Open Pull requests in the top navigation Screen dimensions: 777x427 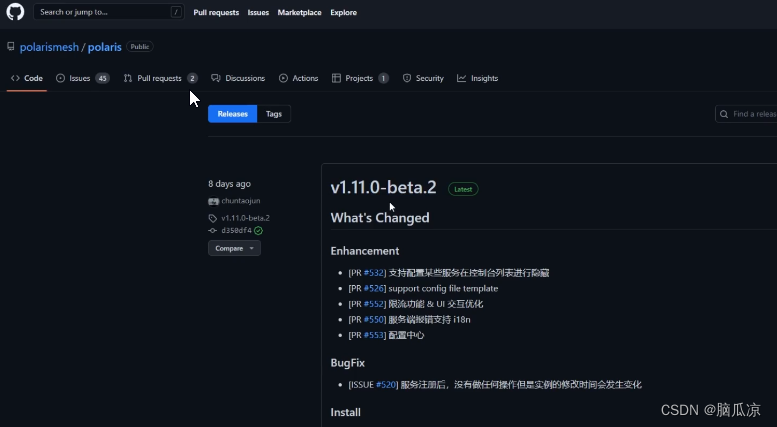pyautogui.click(x=216, y=12)
